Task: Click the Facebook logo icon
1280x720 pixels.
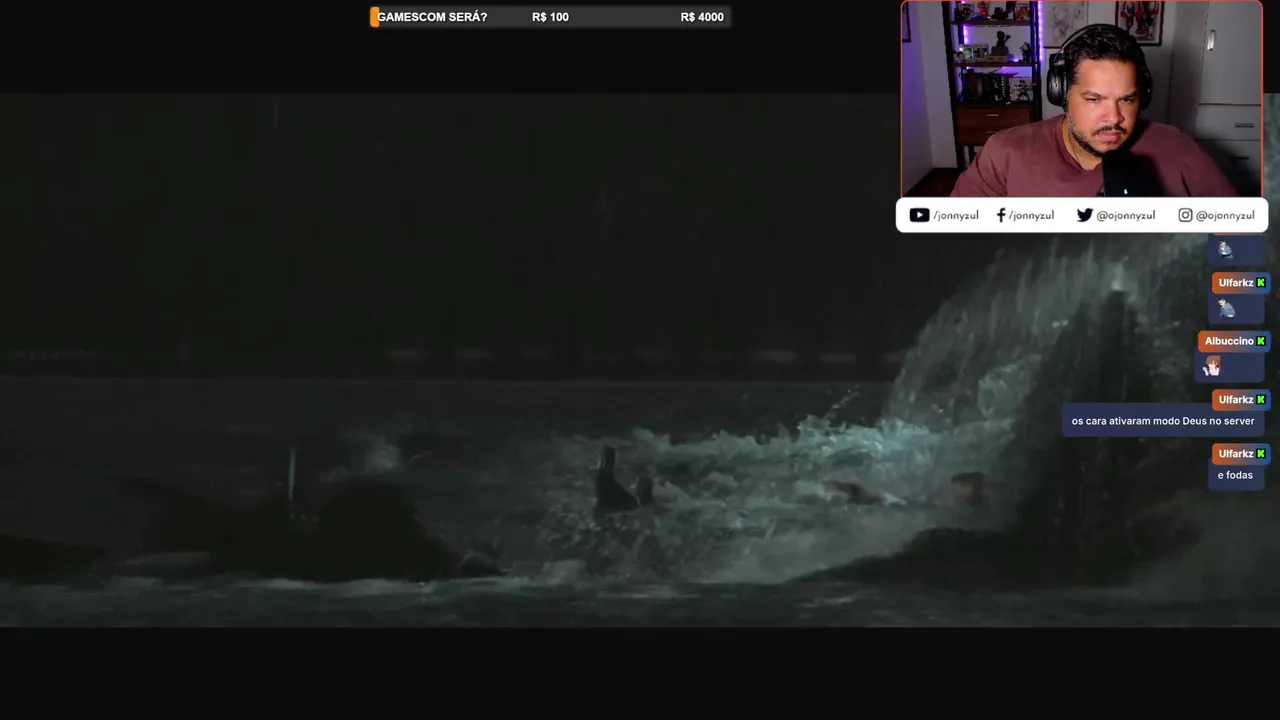Action: pos(1001,215)
